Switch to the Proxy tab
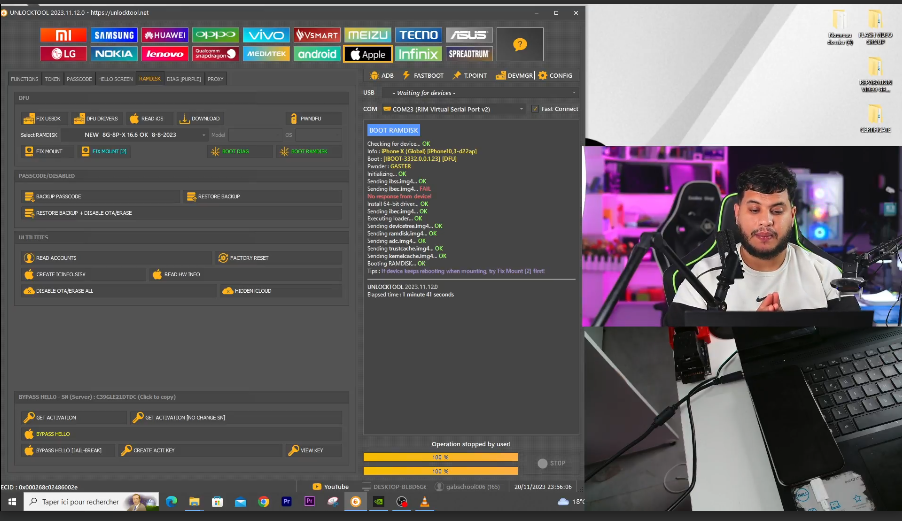This screenshot has height=521, width=902. (215, 79)
